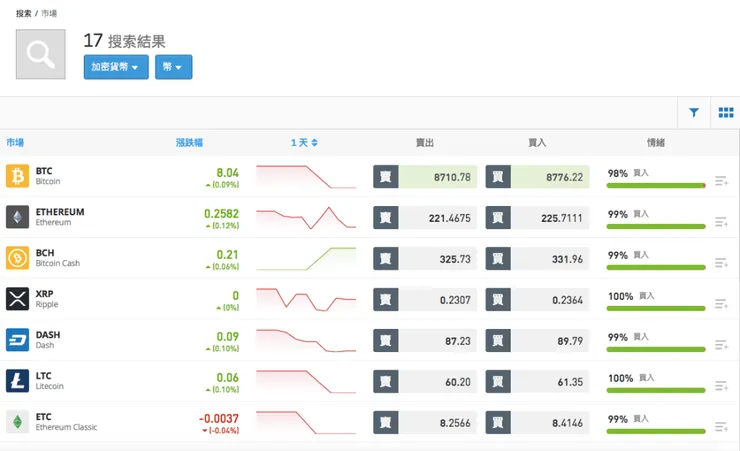
Task: Click the Bitcoin Cash BCH logo
Action: point(17,258)
